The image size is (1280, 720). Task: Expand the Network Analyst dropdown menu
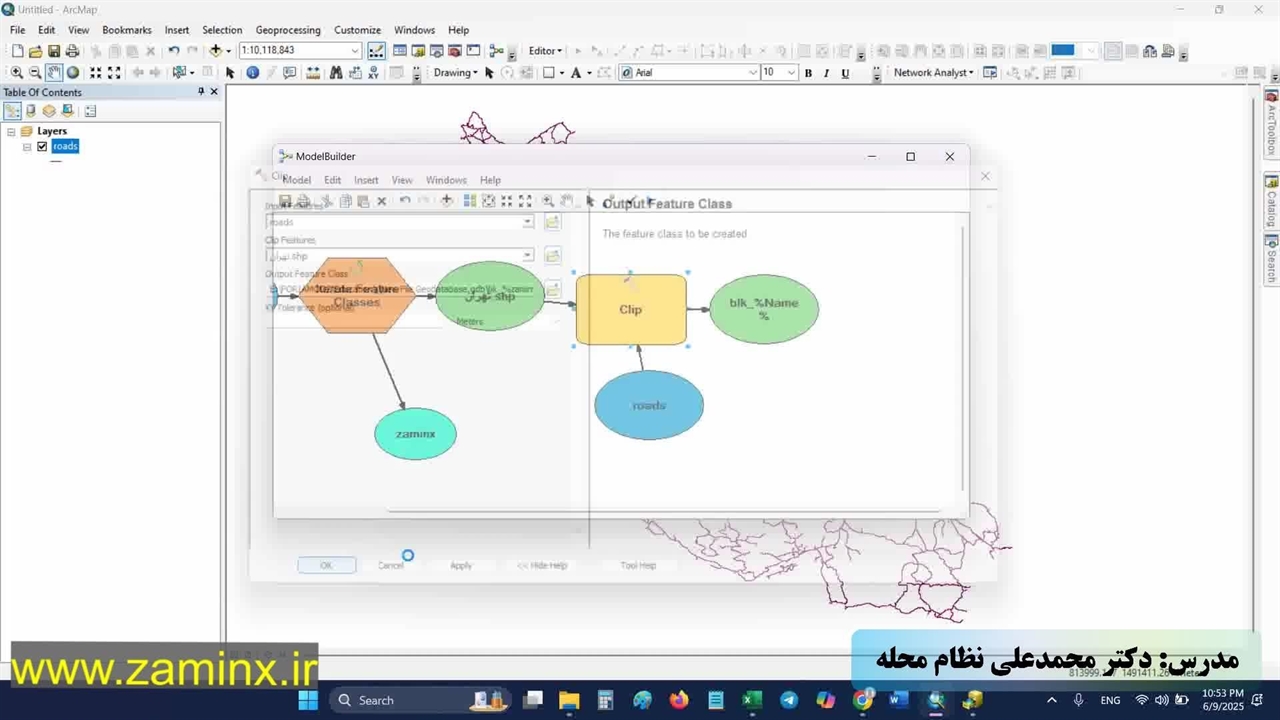pos(933,73)
